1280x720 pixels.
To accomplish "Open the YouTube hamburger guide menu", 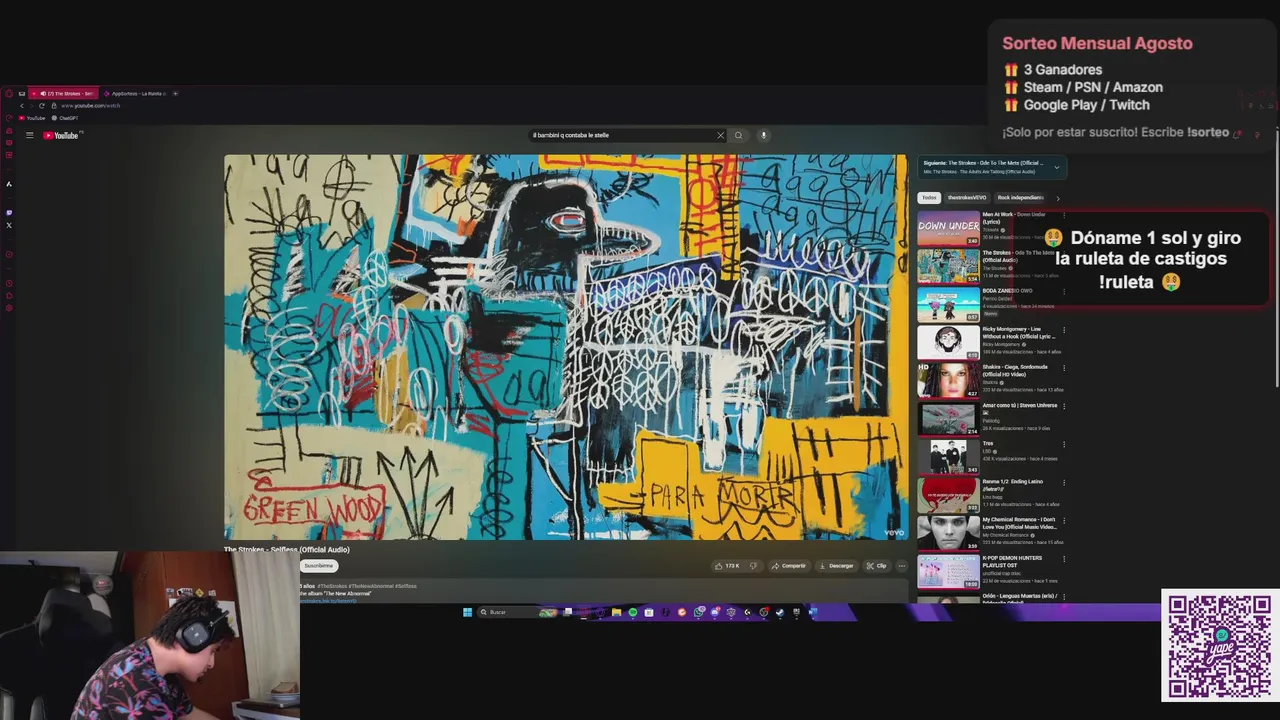I will point(29,135).
